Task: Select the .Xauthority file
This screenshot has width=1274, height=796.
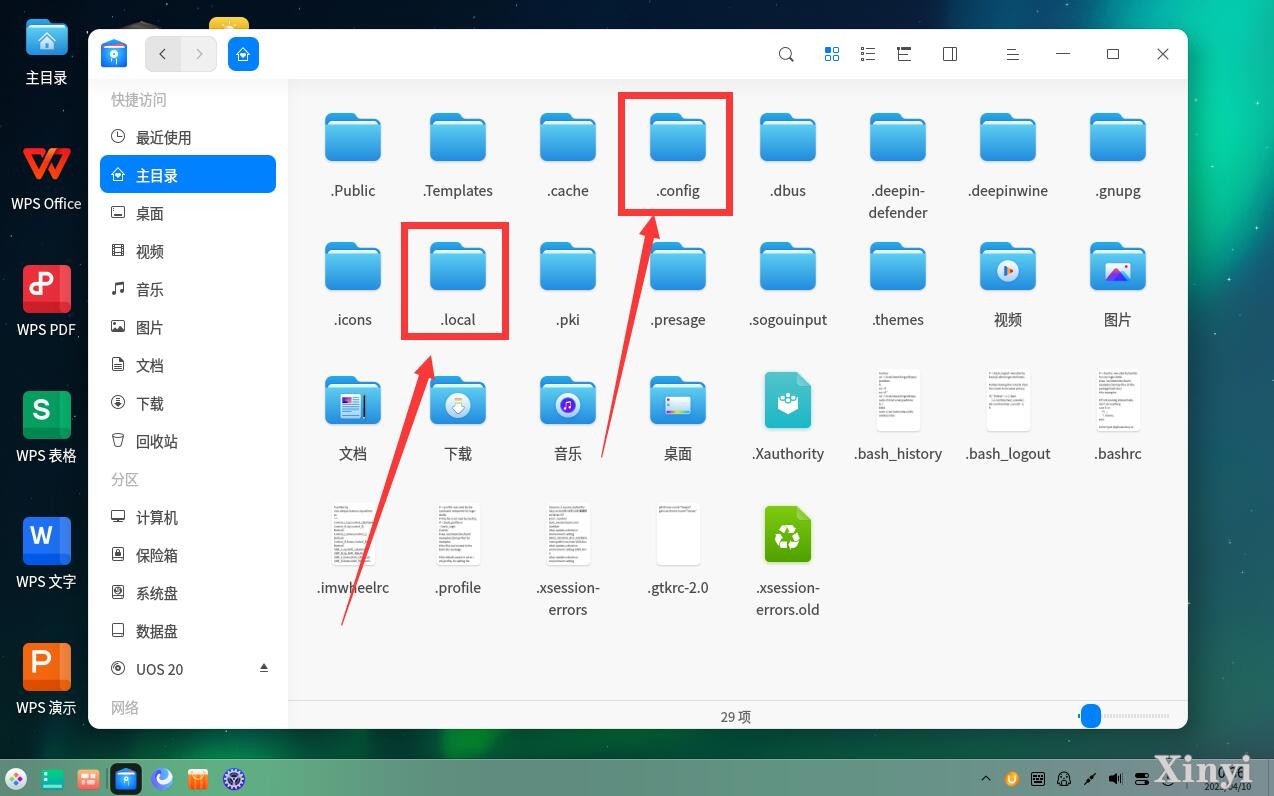Action: click(788, 401)
